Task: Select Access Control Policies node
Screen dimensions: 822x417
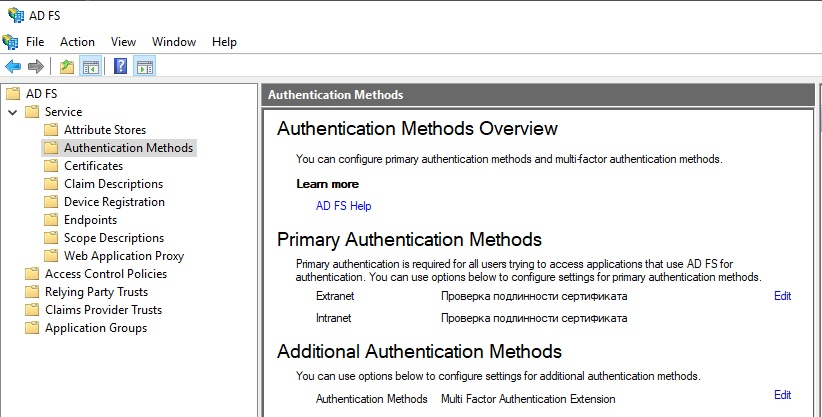Action: (106, 274)
